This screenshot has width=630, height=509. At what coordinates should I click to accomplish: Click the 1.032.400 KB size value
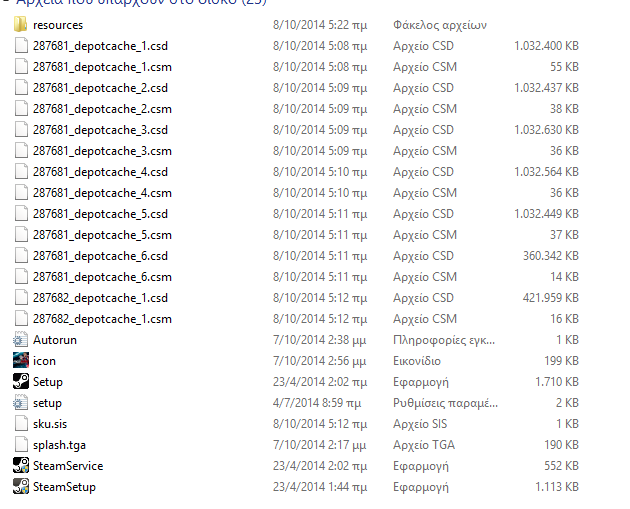[546, 46]
